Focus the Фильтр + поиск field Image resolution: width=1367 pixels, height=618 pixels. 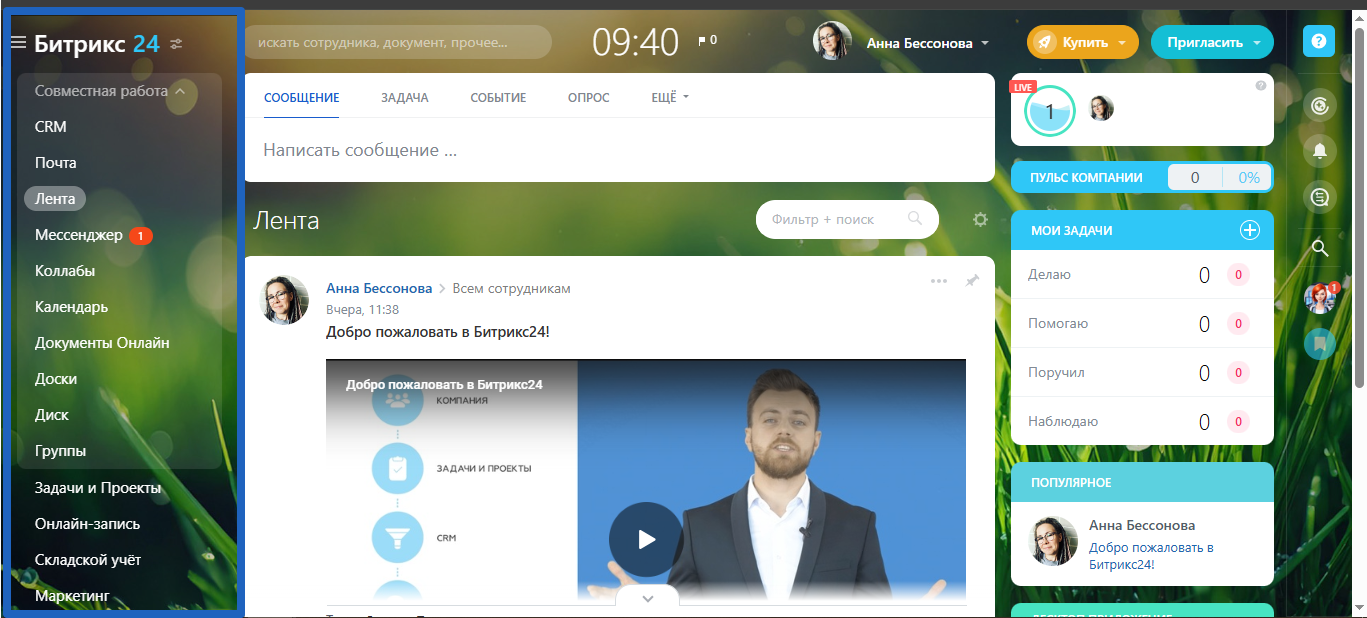[847, 219]
